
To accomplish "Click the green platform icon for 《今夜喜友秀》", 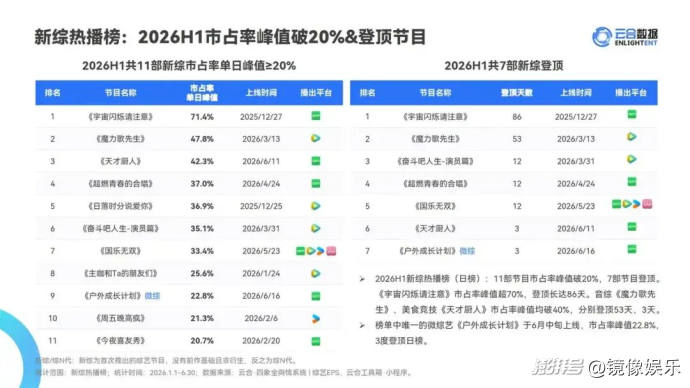I will (316, 341).
